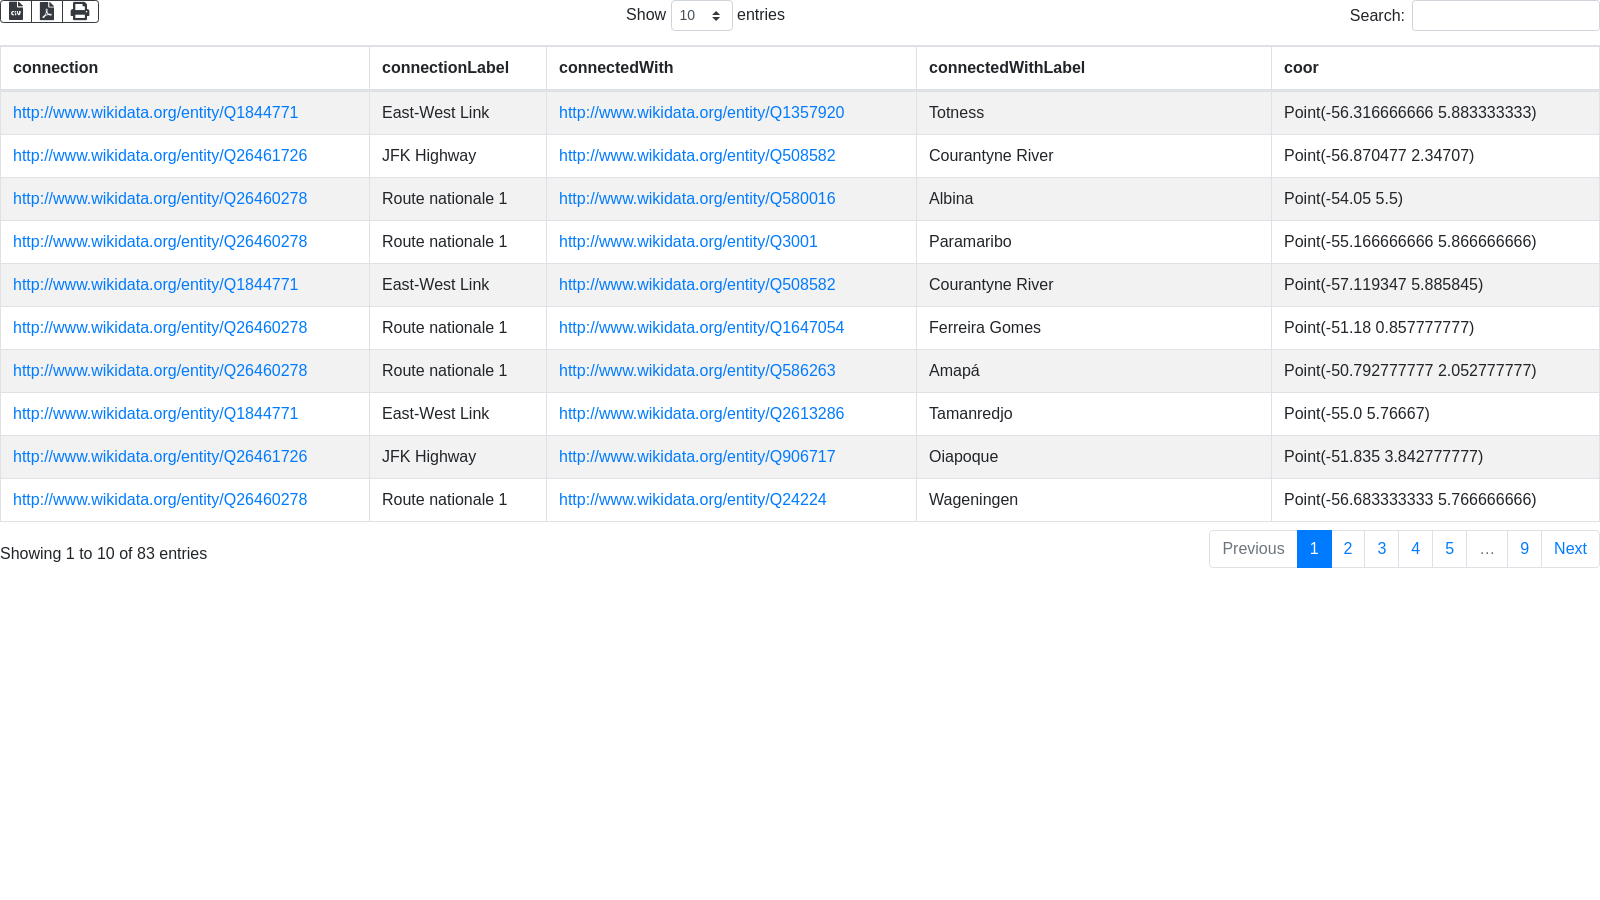The width and height of the screenshot is (1600, 900).
Task: Open the Wageningen Q24224 link
Action: pos(692,500)
